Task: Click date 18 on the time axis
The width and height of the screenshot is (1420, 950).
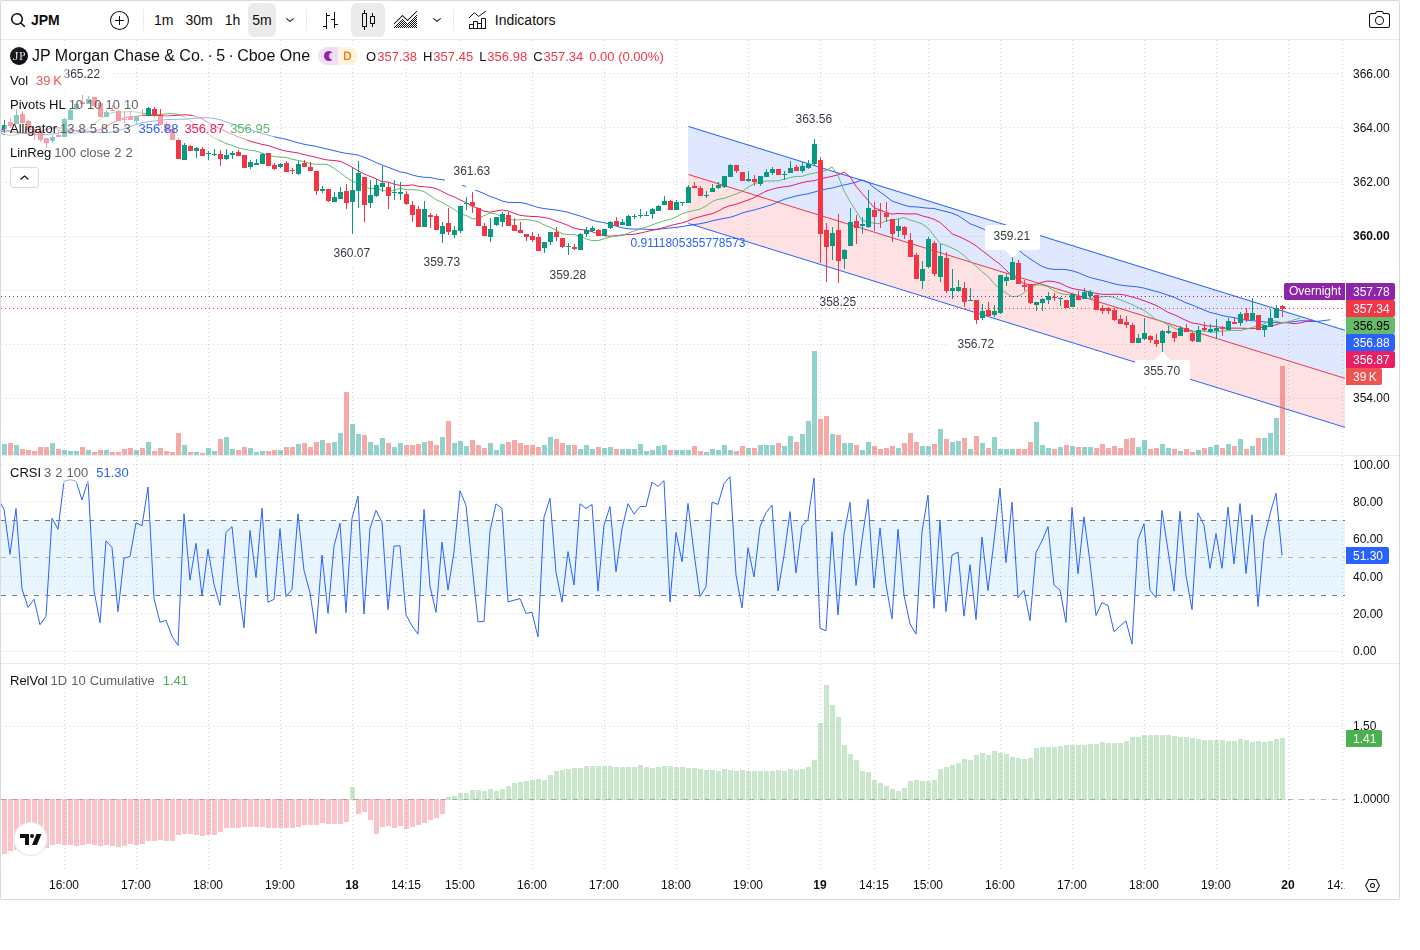Action: [352, 885]
